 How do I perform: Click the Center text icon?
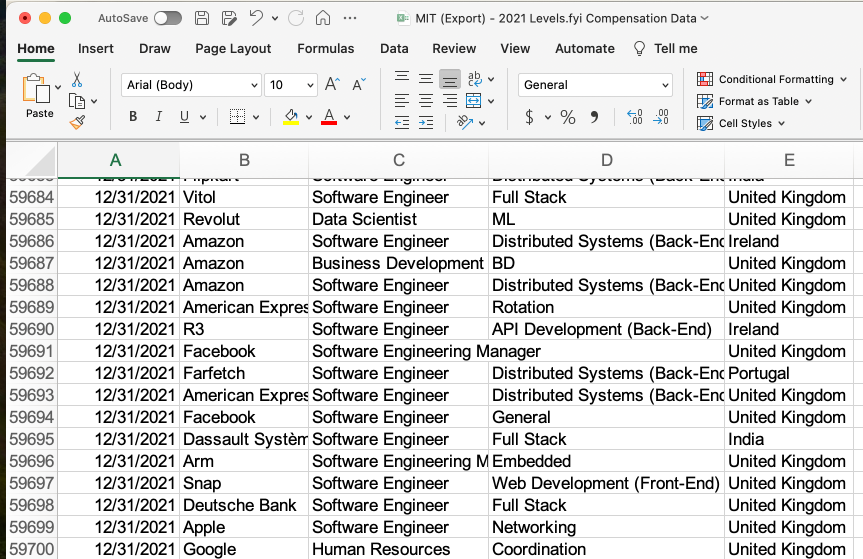click(425, 101)
